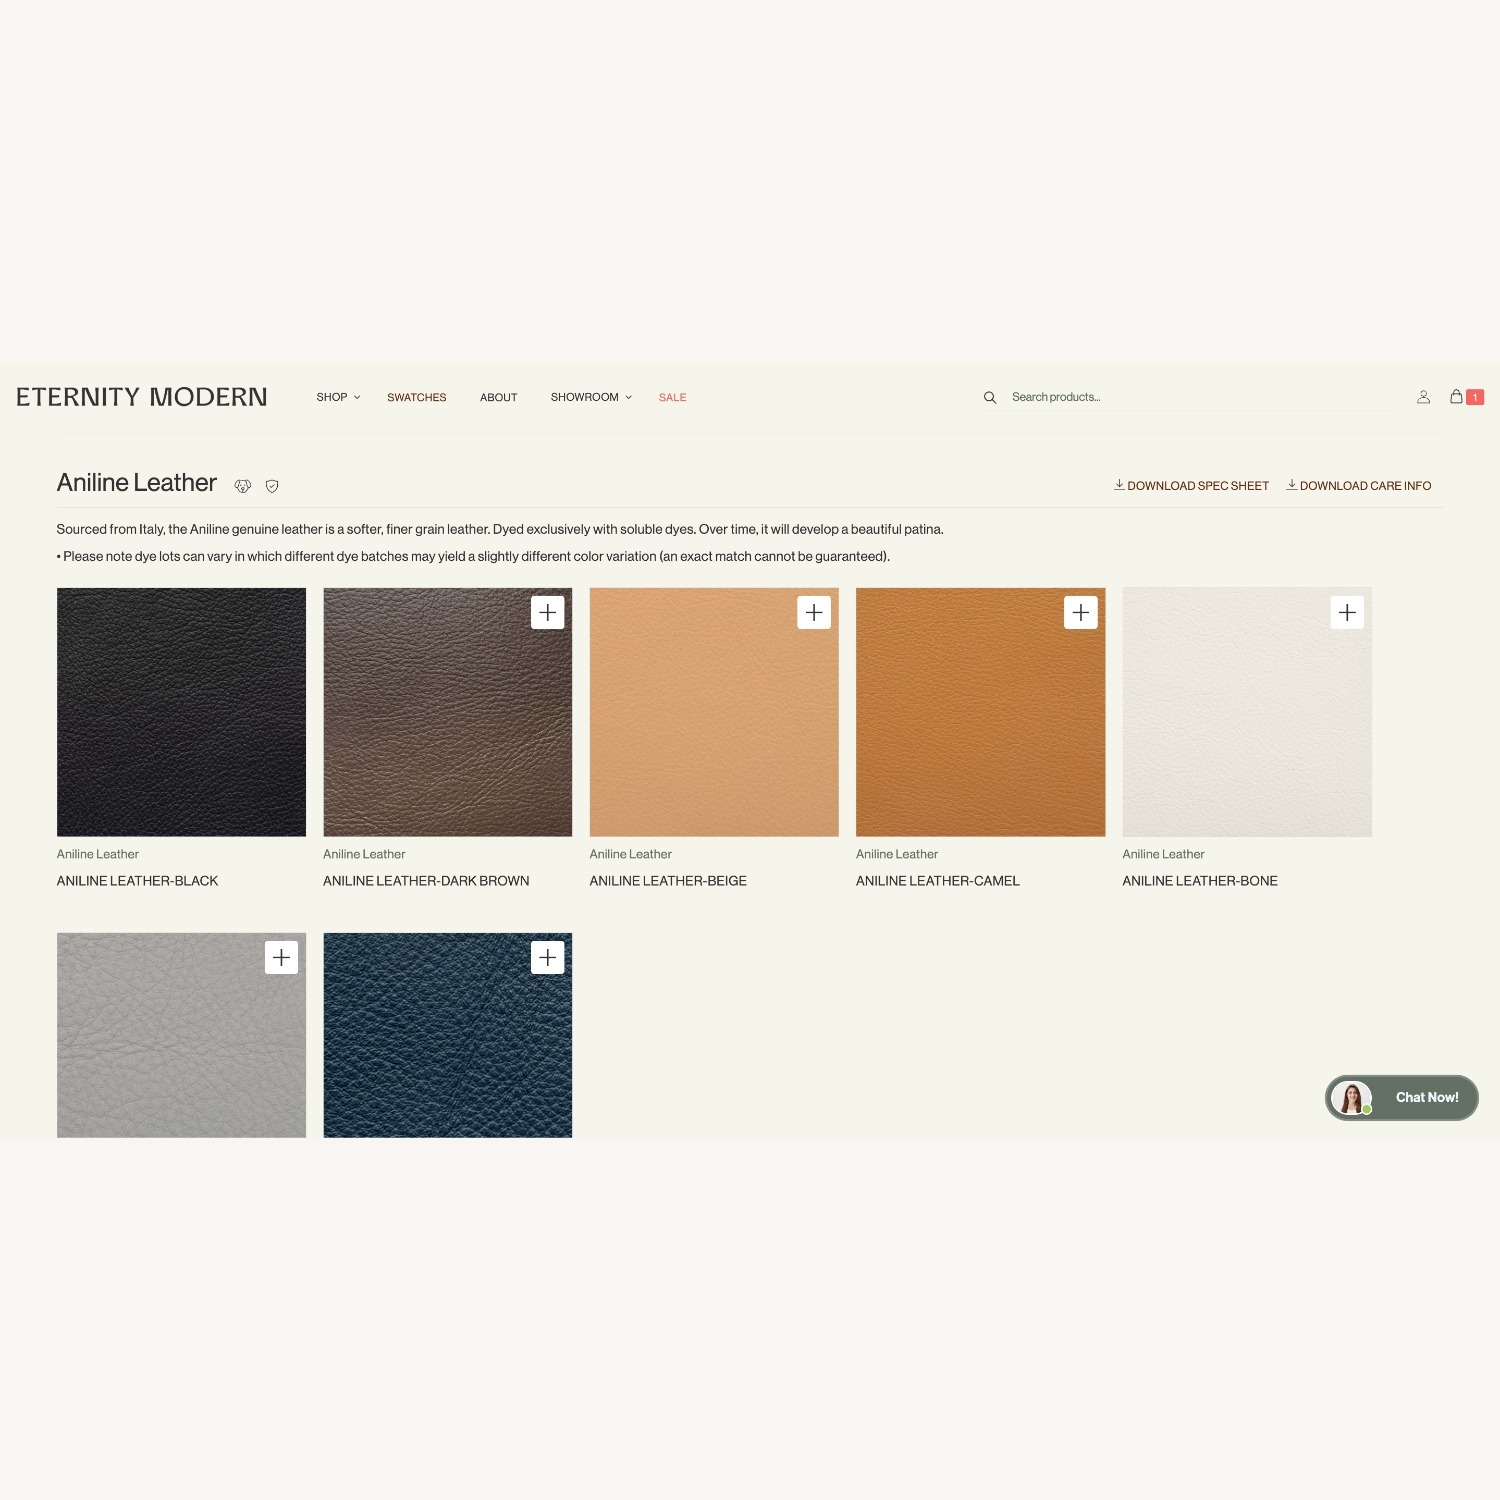Go to the Swatches page
1500x1500 pixels.
pos(416,397)
